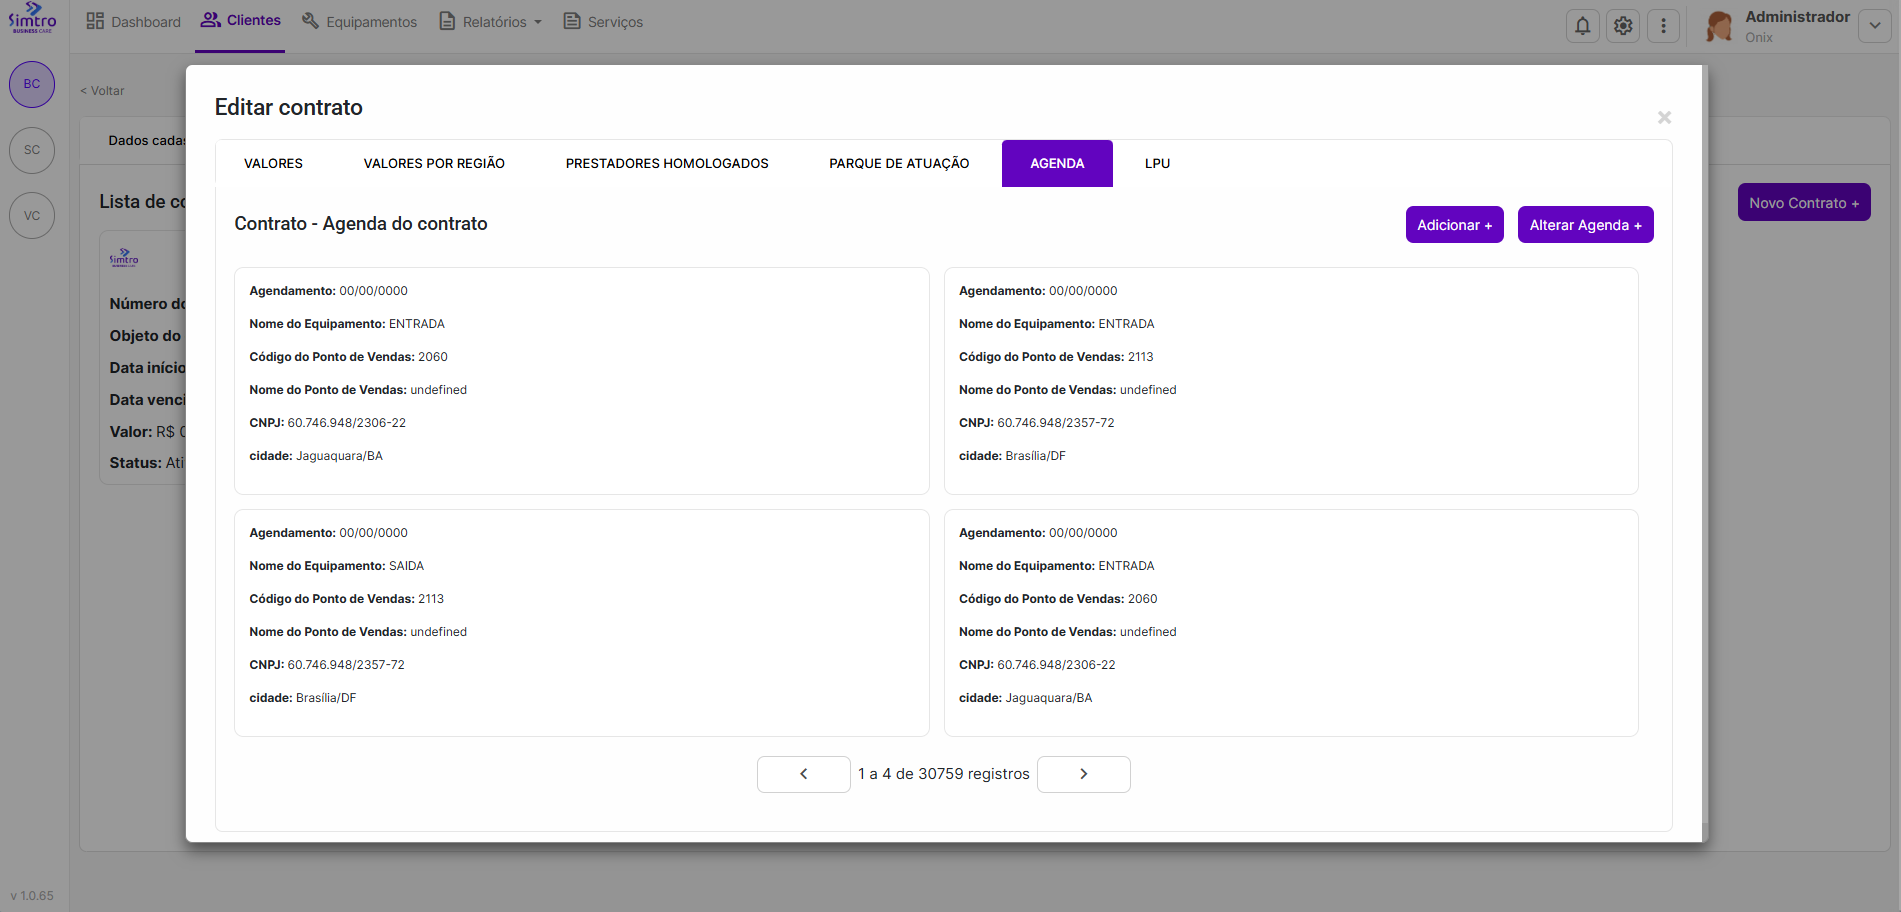
Task: Open the vertical three-dot options menu
Action: click(1663, 26)
